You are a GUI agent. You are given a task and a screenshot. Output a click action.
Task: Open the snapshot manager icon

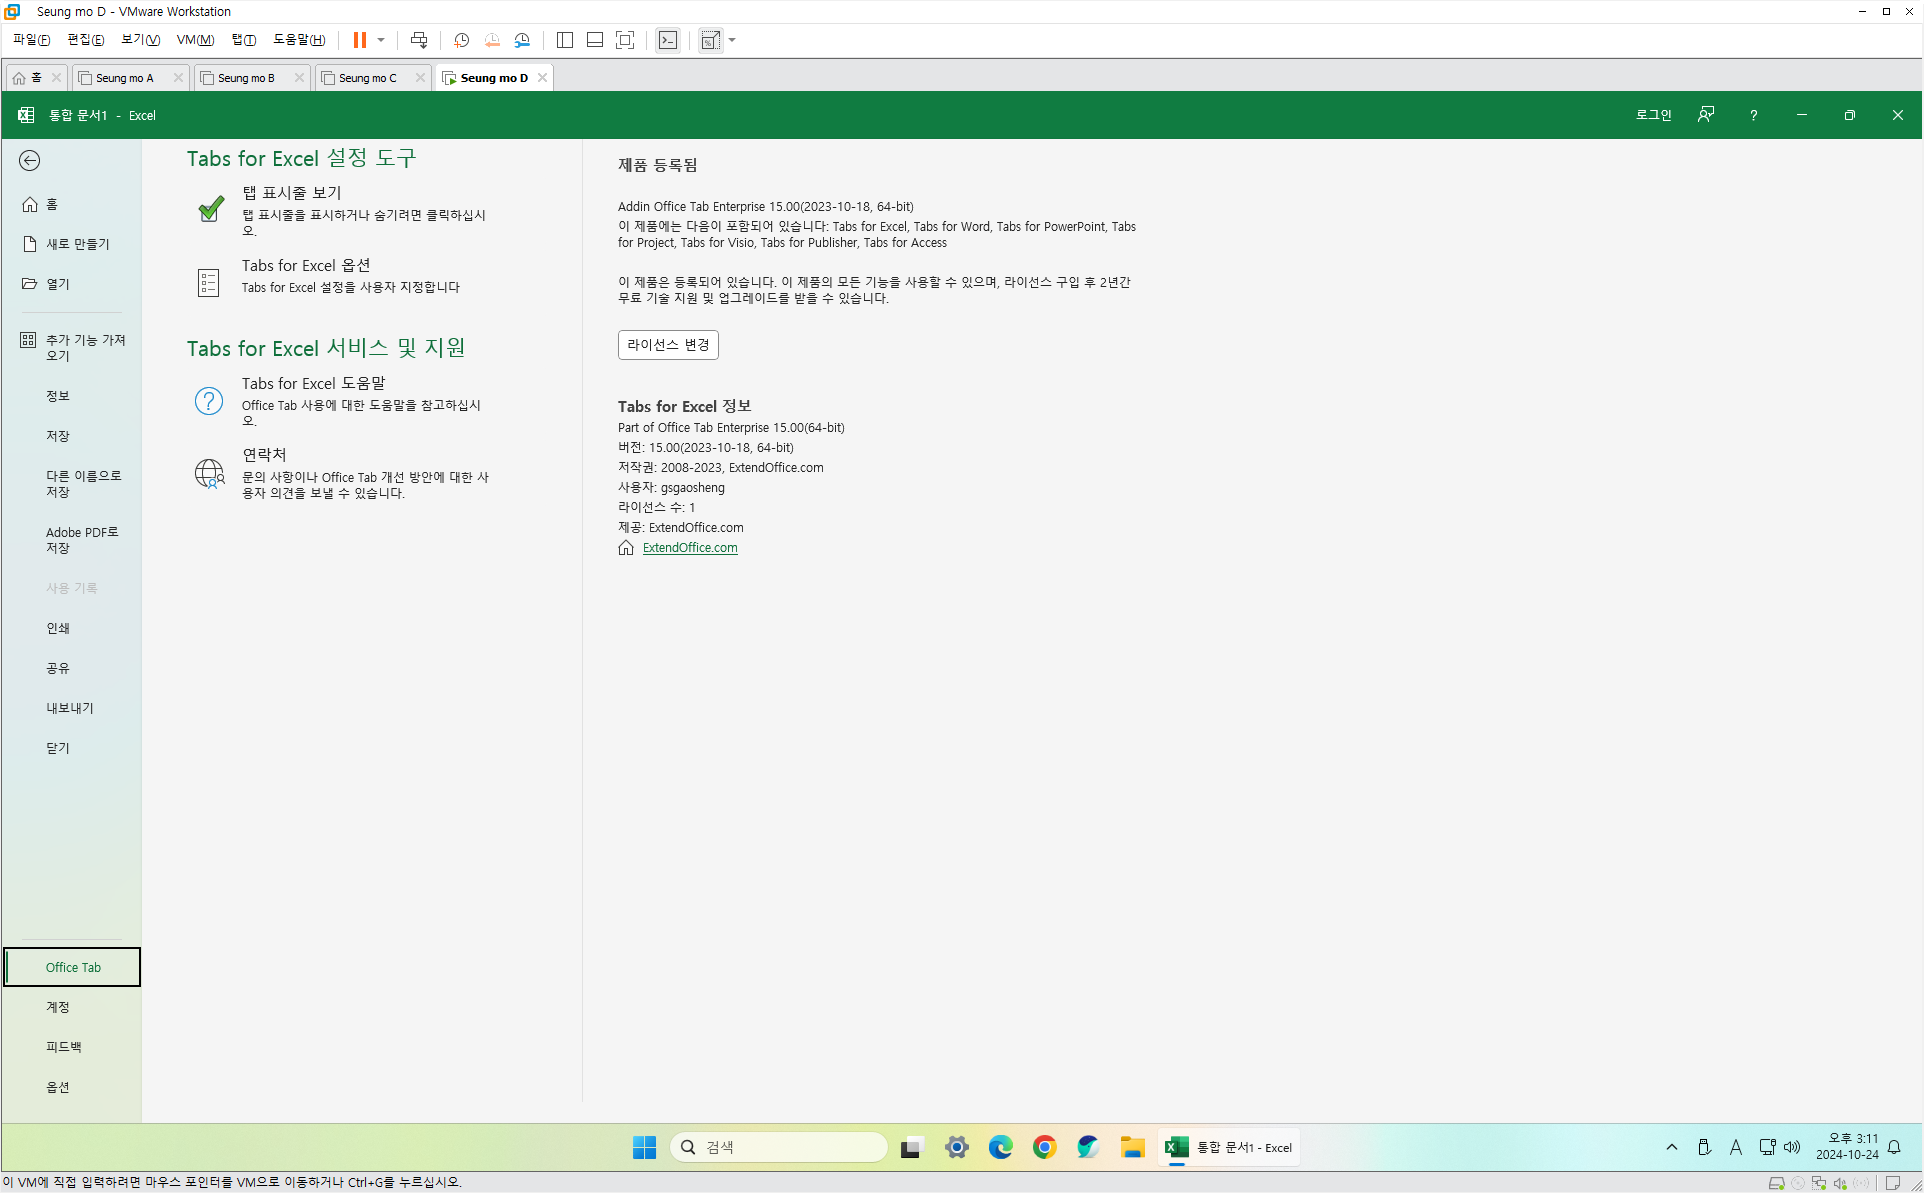point(522,40)
